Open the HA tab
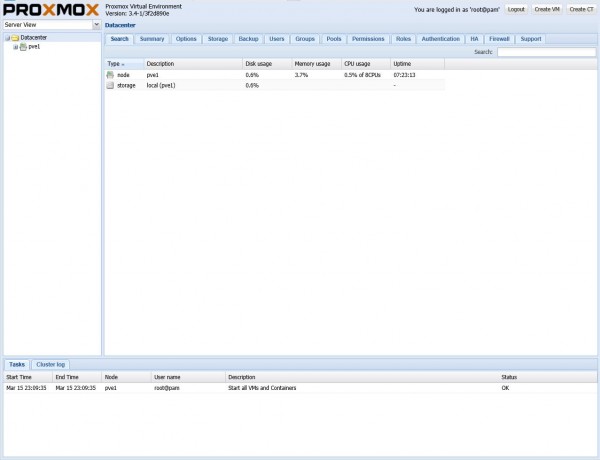The width and height of the screenshot is (600, 460). tap(474, 39)
